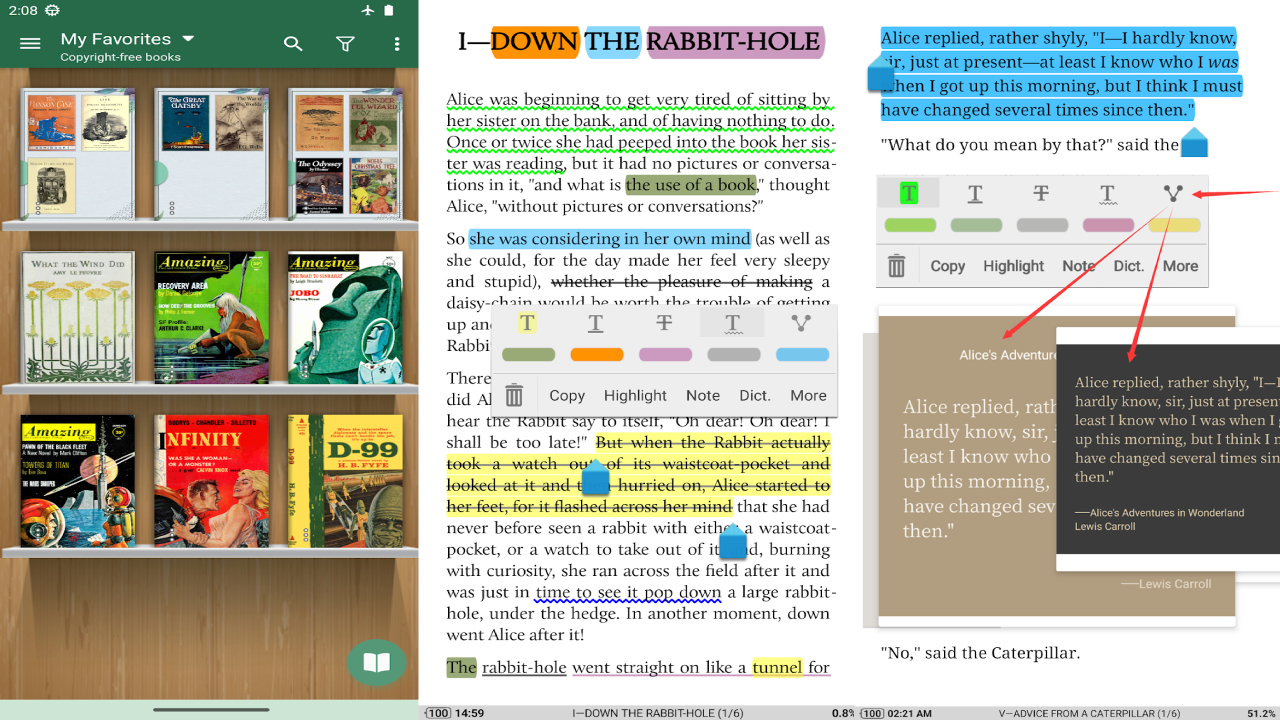
Task: Tap the orange highlighted word DOWN in the title
Action: click(x=535, y=42)
